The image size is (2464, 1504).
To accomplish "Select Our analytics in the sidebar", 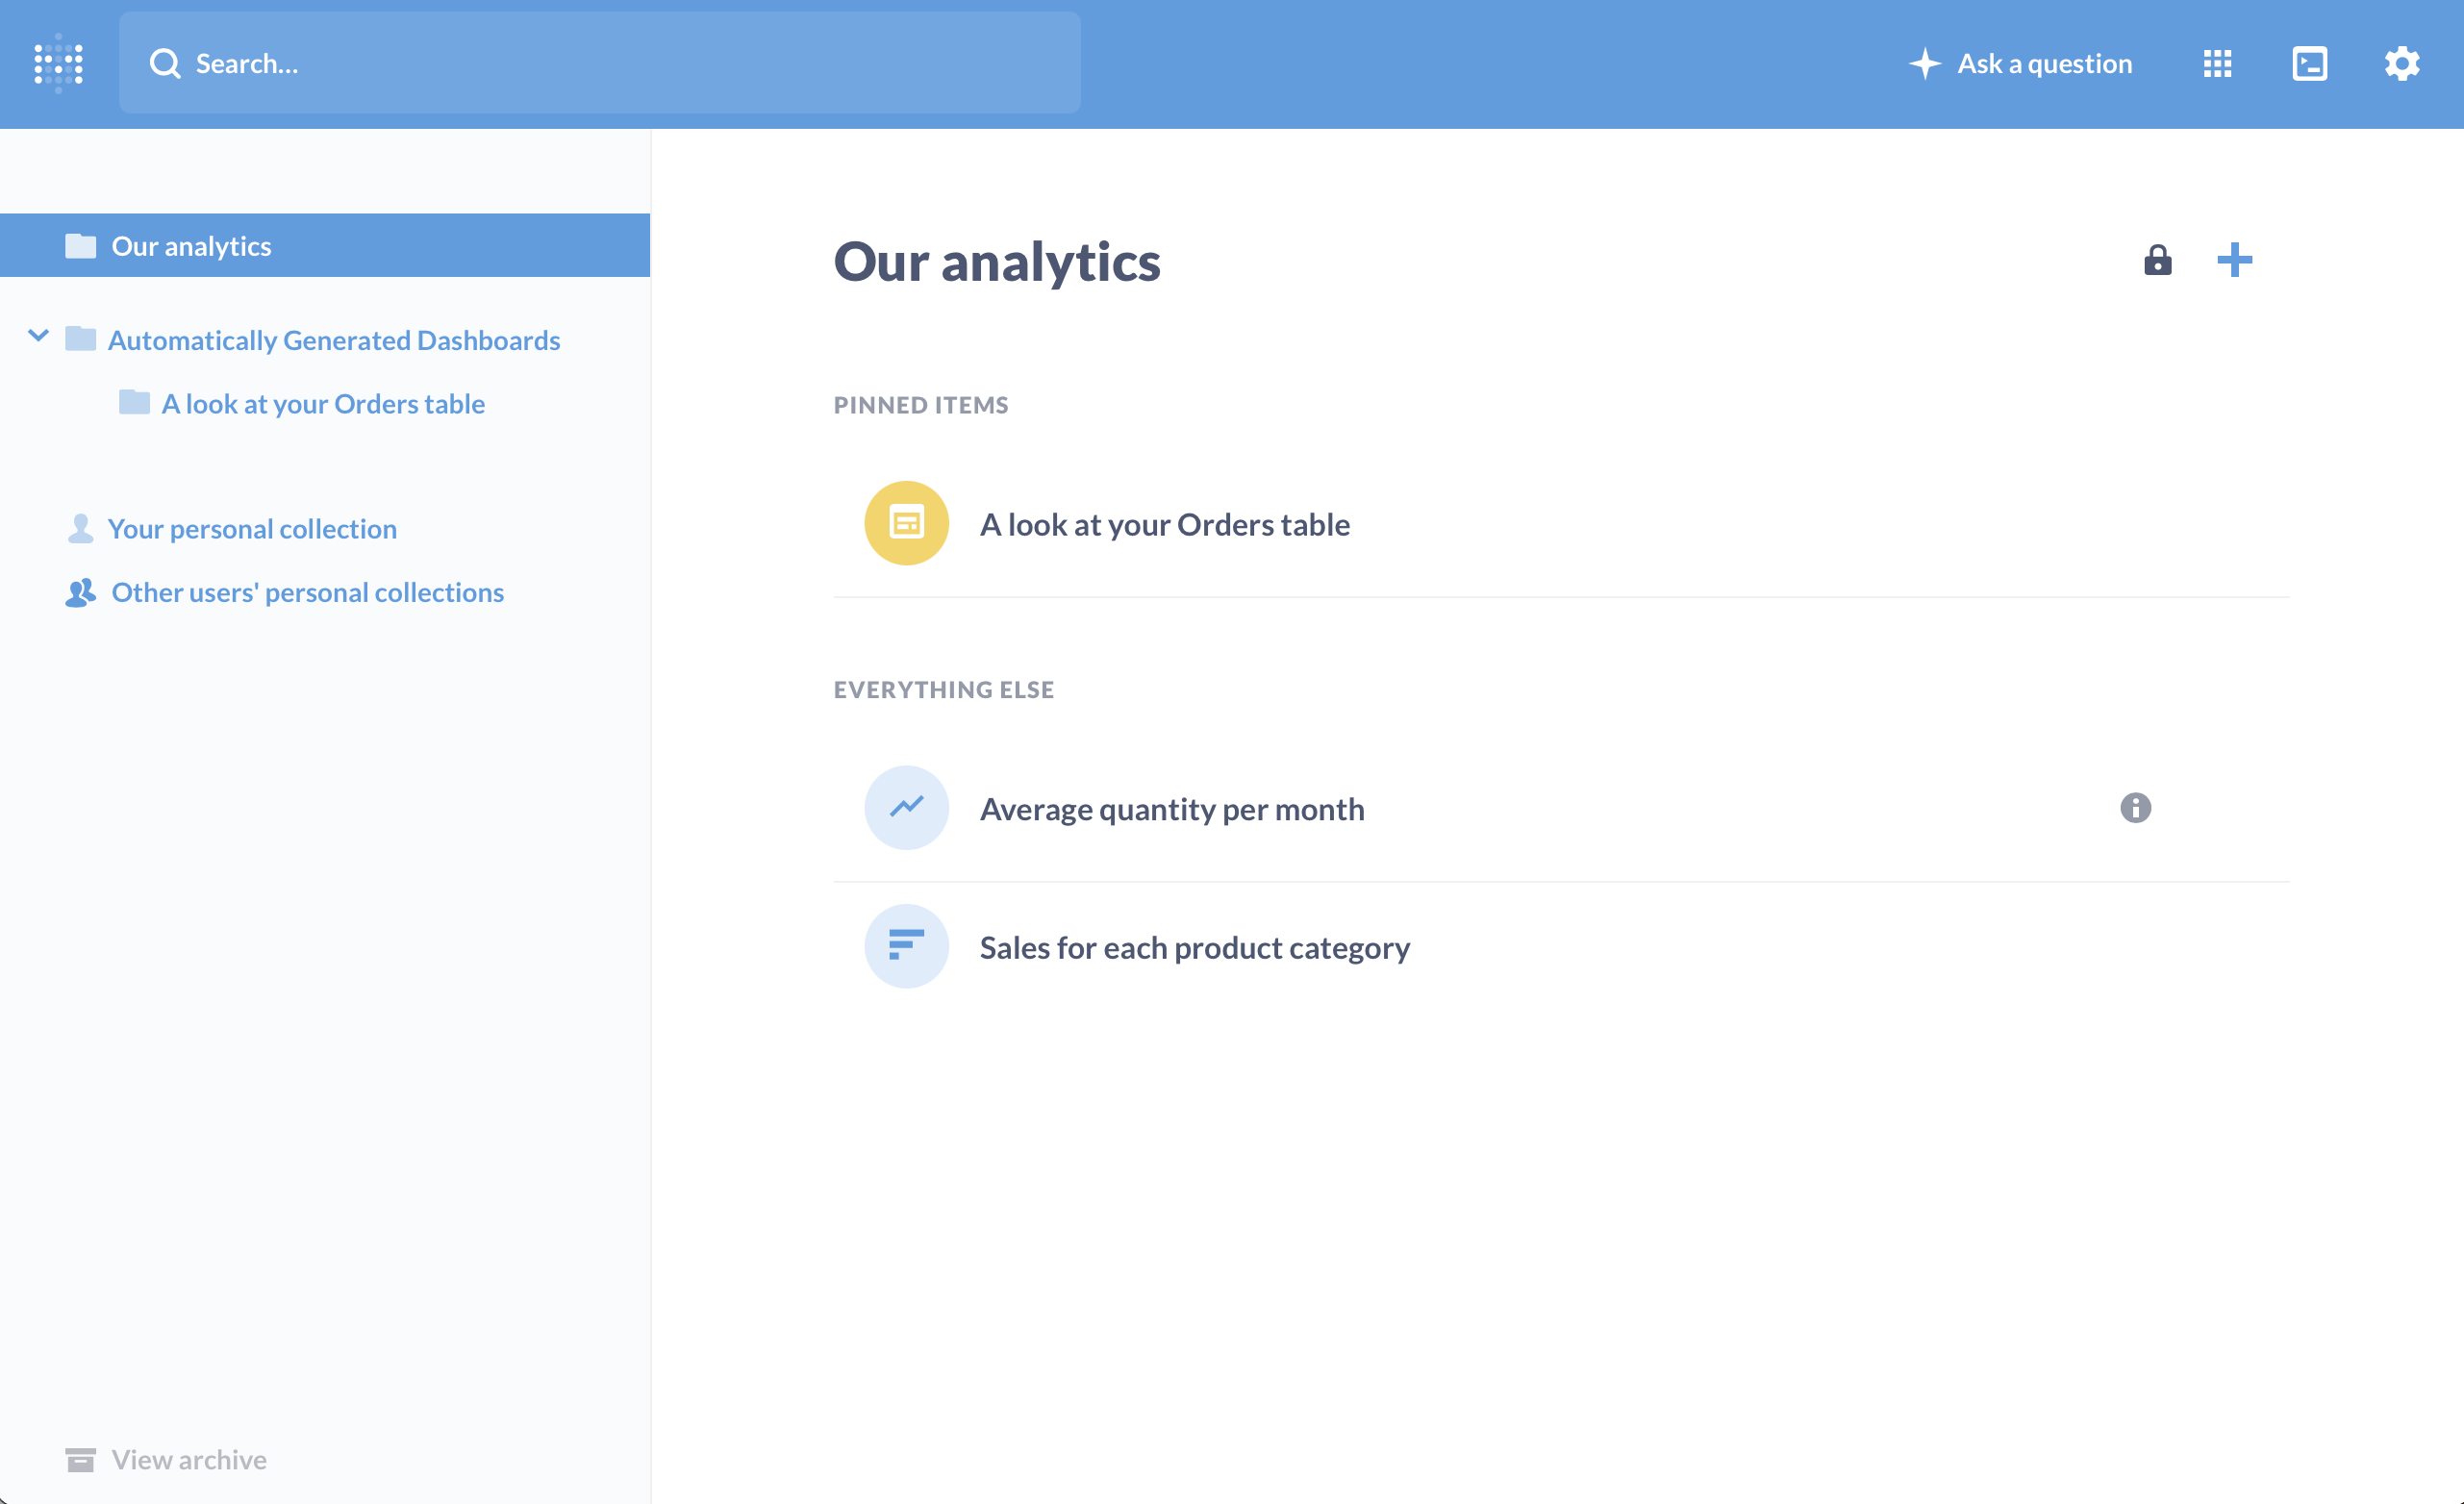I will tap(190, 245).
